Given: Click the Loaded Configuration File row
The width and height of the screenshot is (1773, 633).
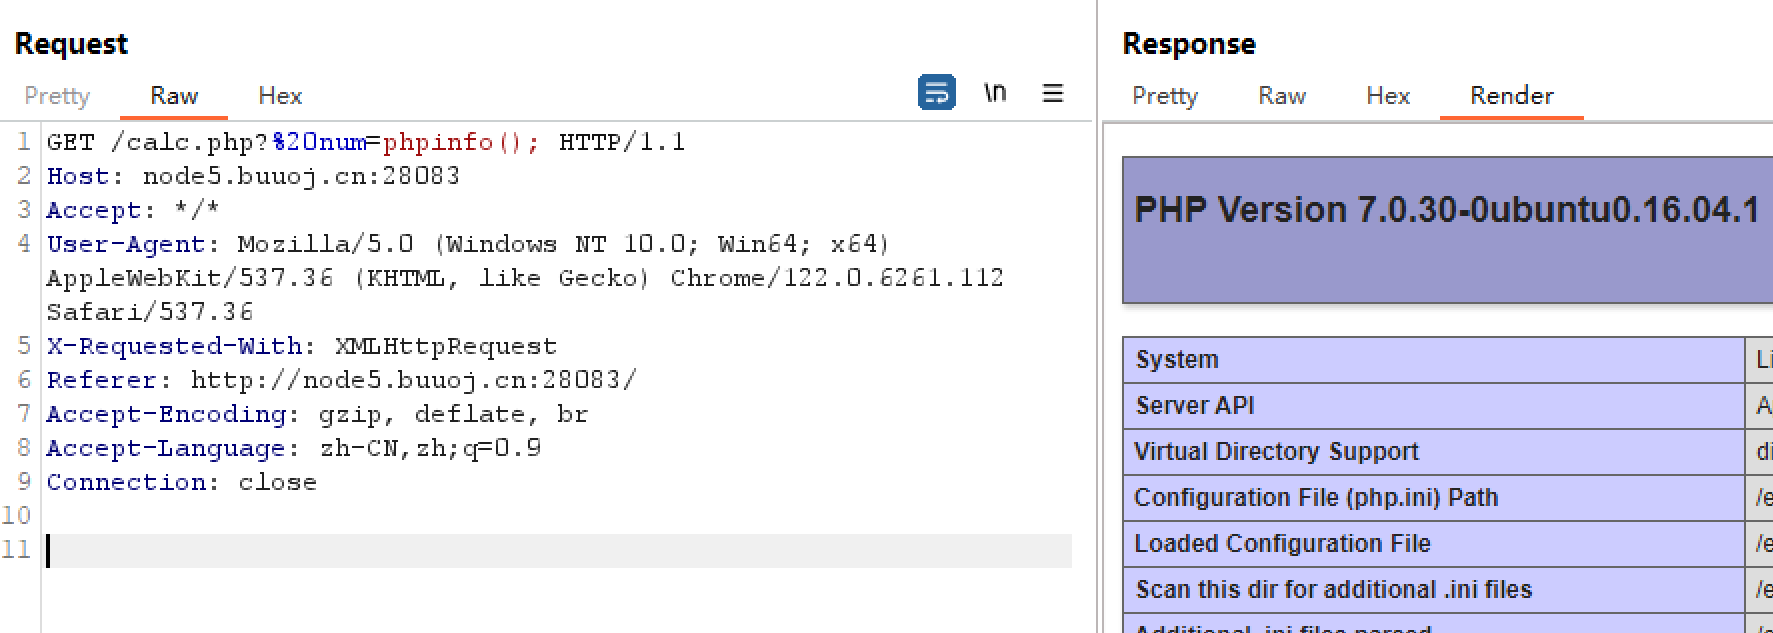Looking at the screenshot, I should 1447,544.
